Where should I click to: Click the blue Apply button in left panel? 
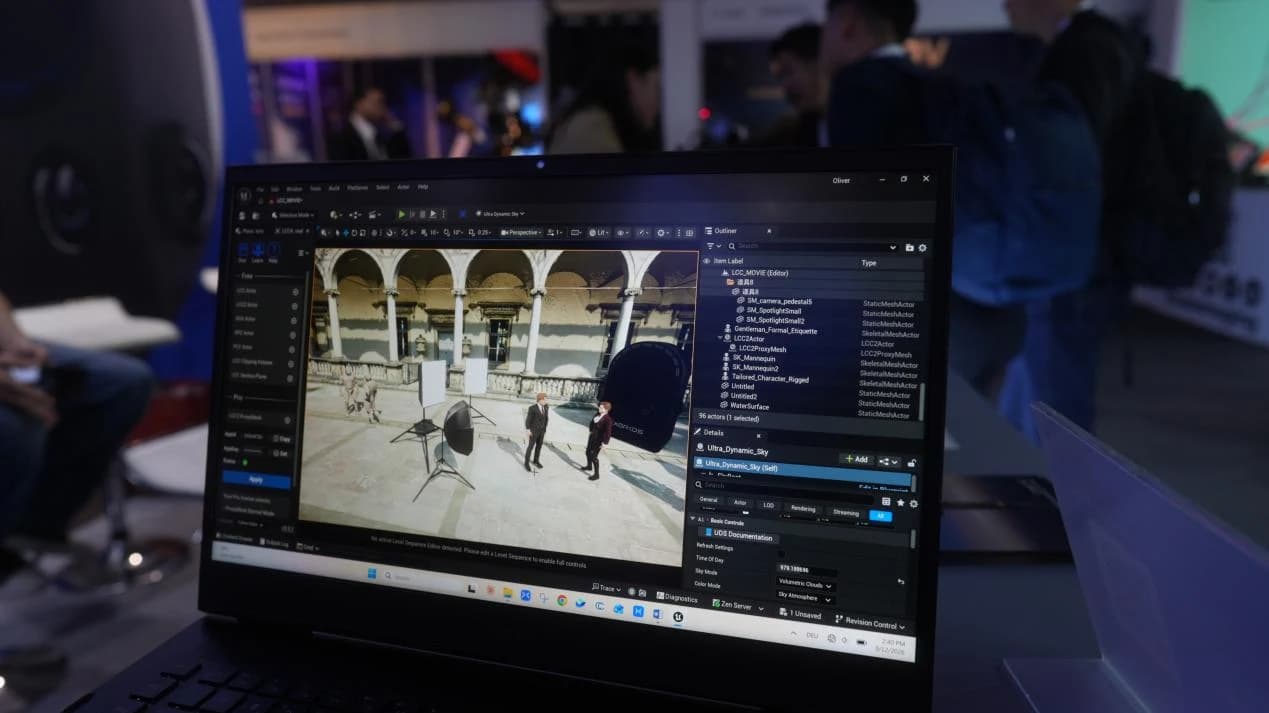pyautogui.click(x=256, y=480)
